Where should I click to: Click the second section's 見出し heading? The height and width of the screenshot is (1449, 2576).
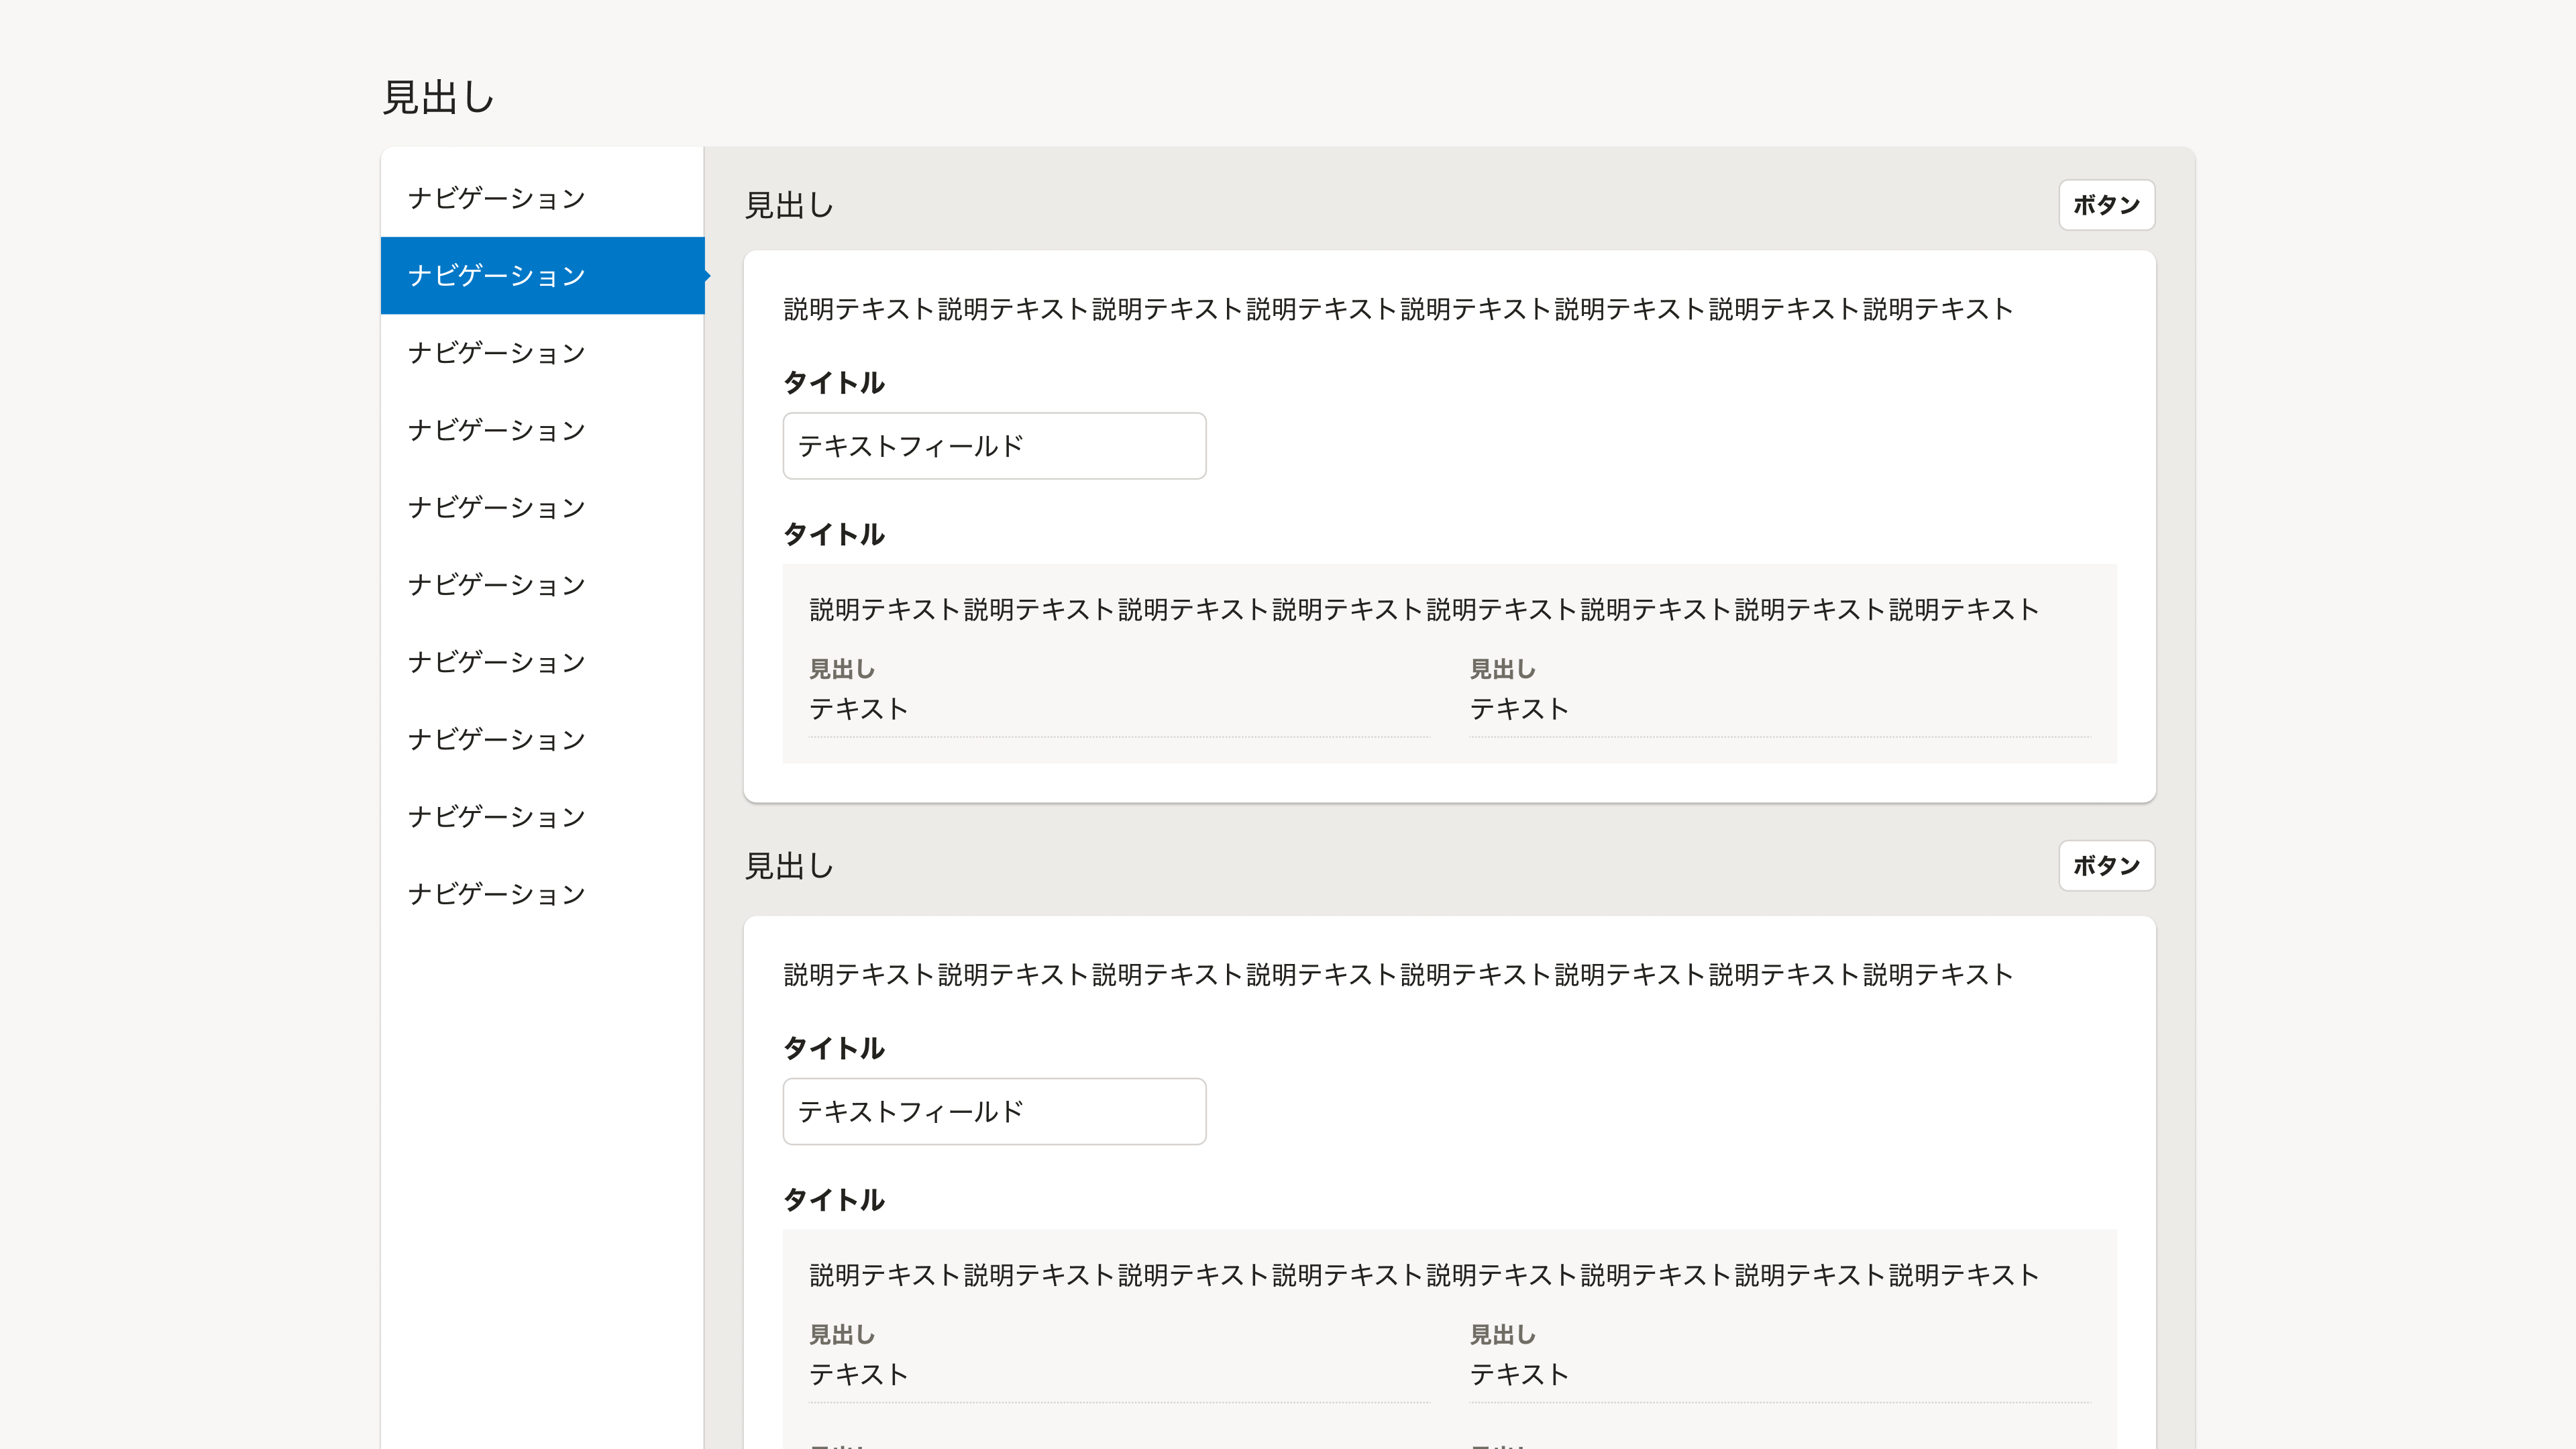point(789,866)
